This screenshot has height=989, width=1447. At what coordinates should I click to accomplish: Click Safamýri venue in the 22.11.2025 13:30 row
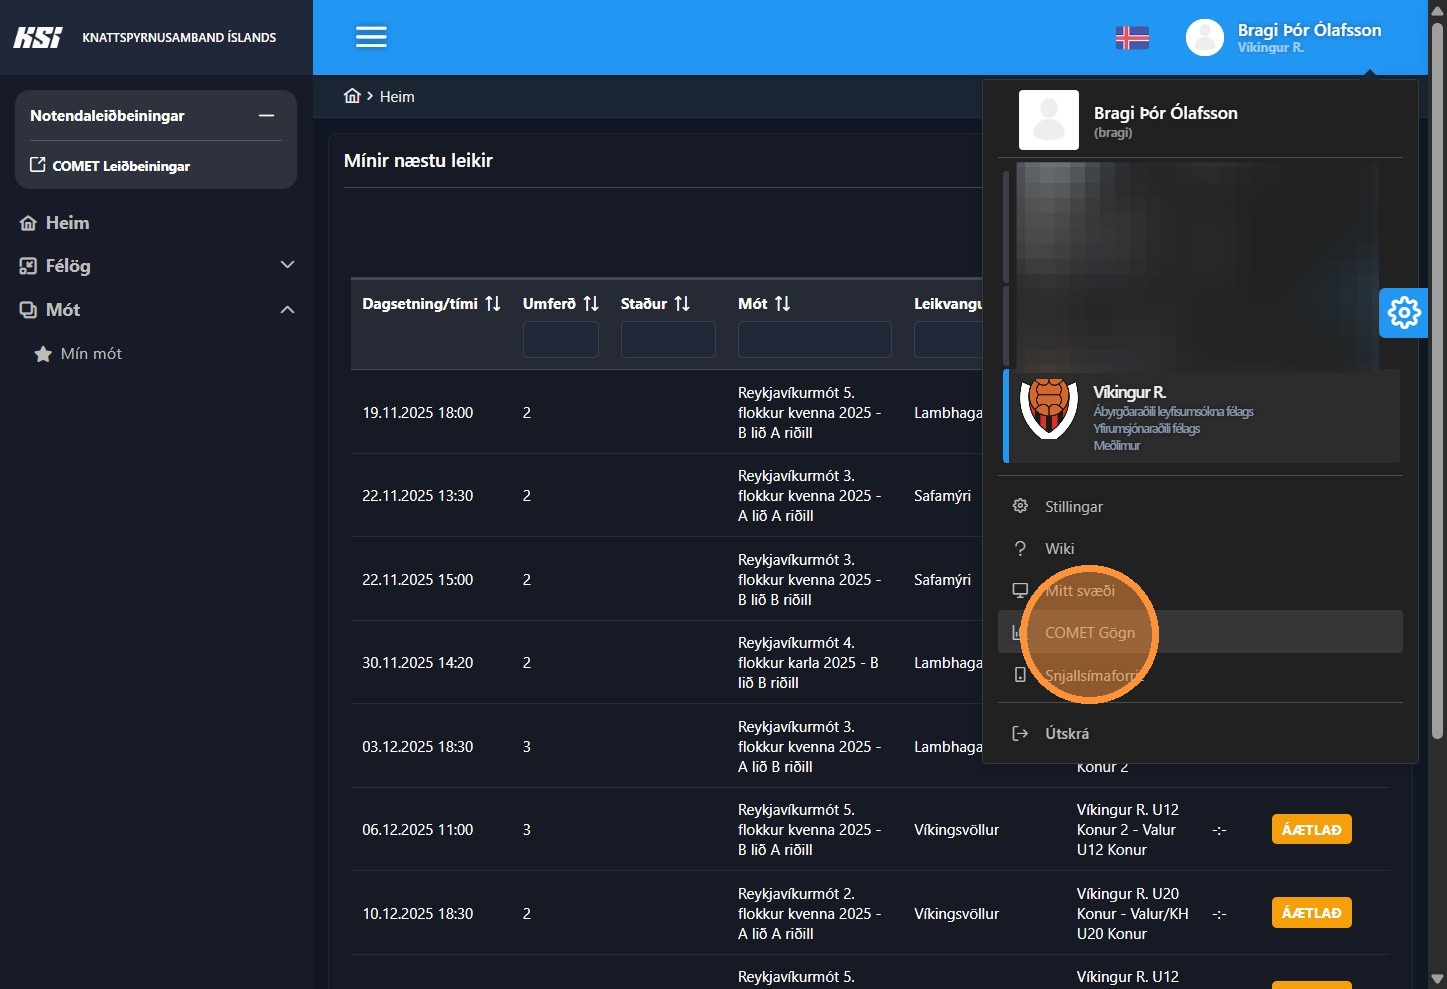coord(942,495)
